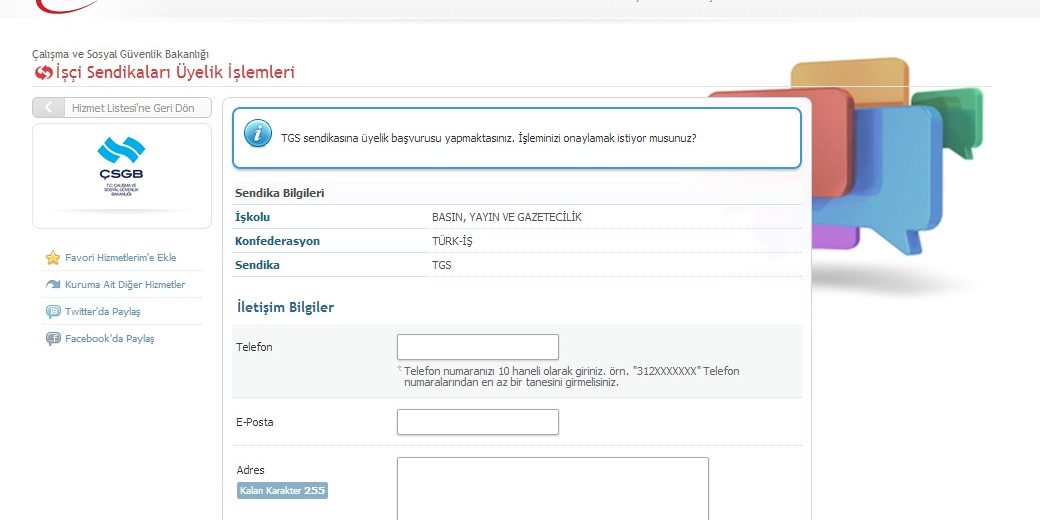Screen dimensions: 1040x520
Task: Focus the Telefon input field
Action: tap(477, 347)
